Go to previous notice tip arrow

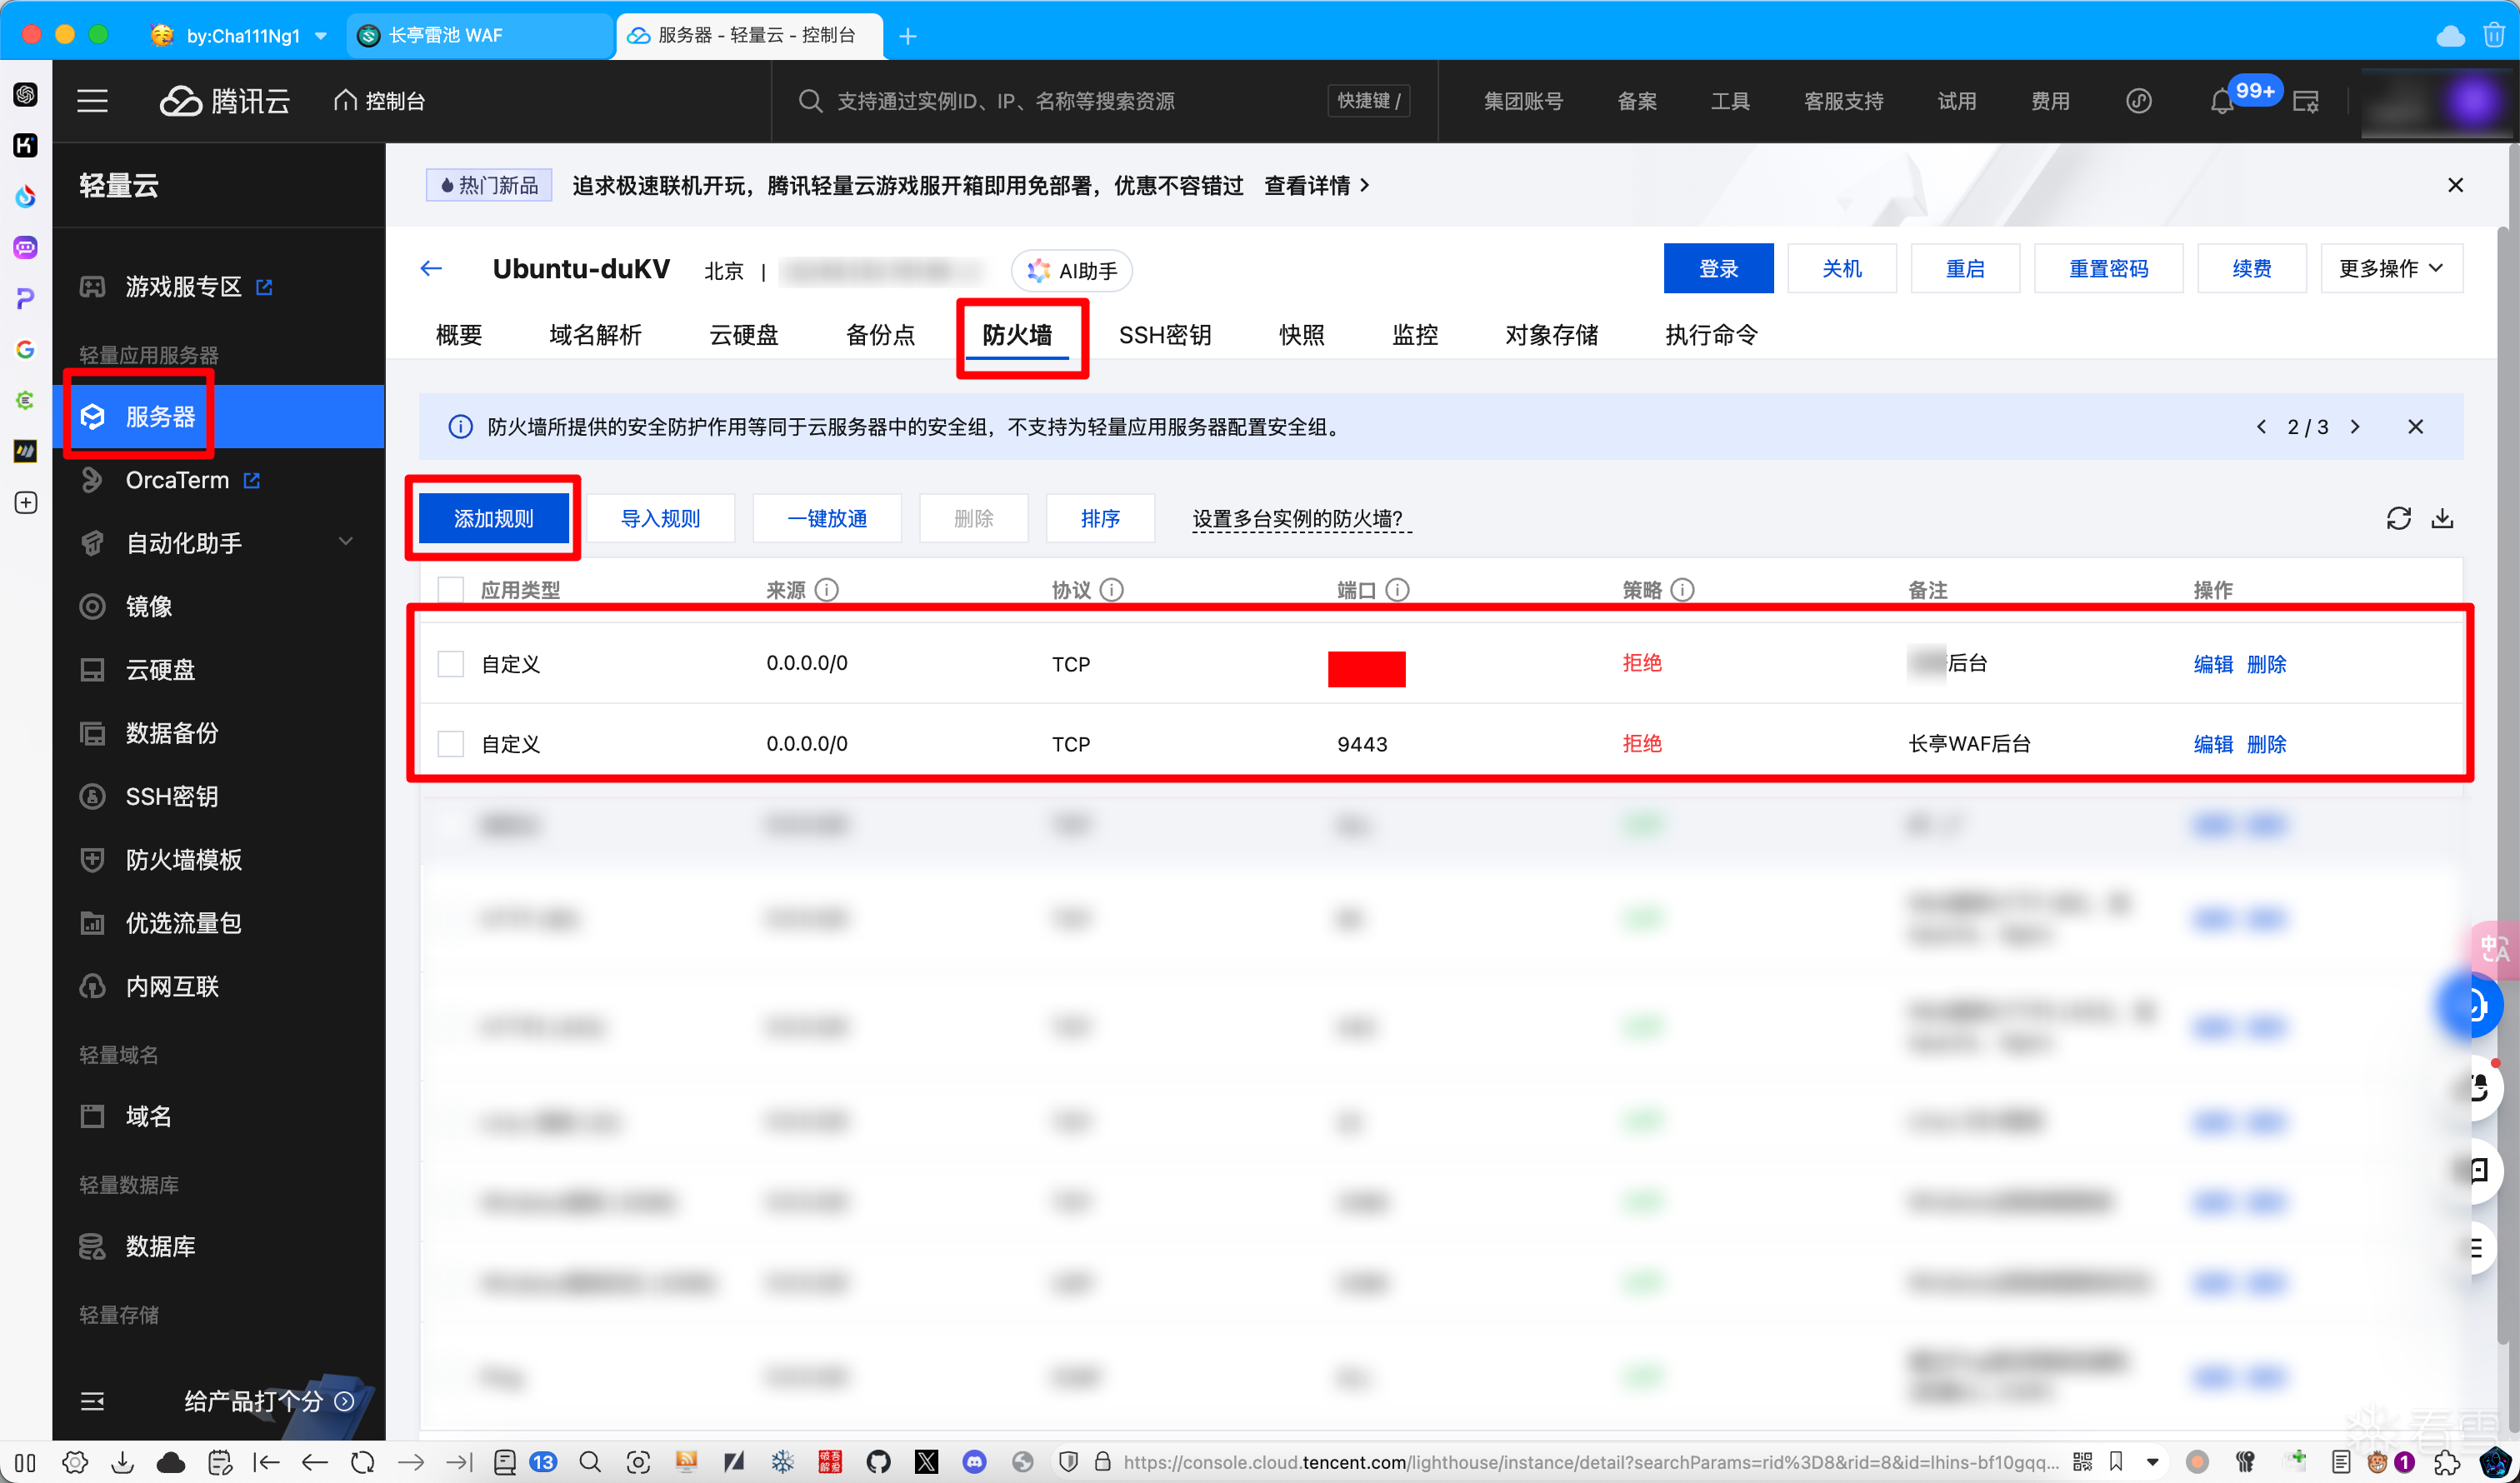tap(2261, 427)
